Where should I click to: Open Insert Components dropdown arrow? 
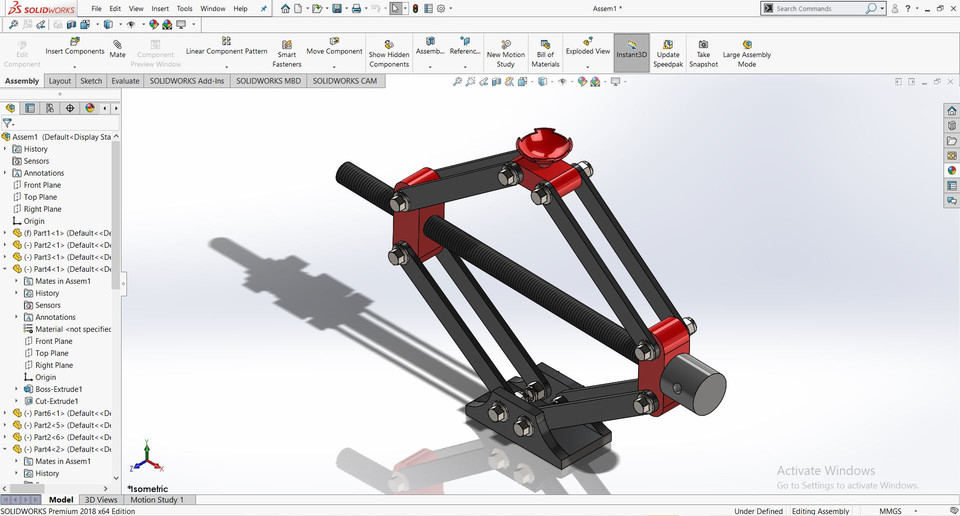coord(74,65)
